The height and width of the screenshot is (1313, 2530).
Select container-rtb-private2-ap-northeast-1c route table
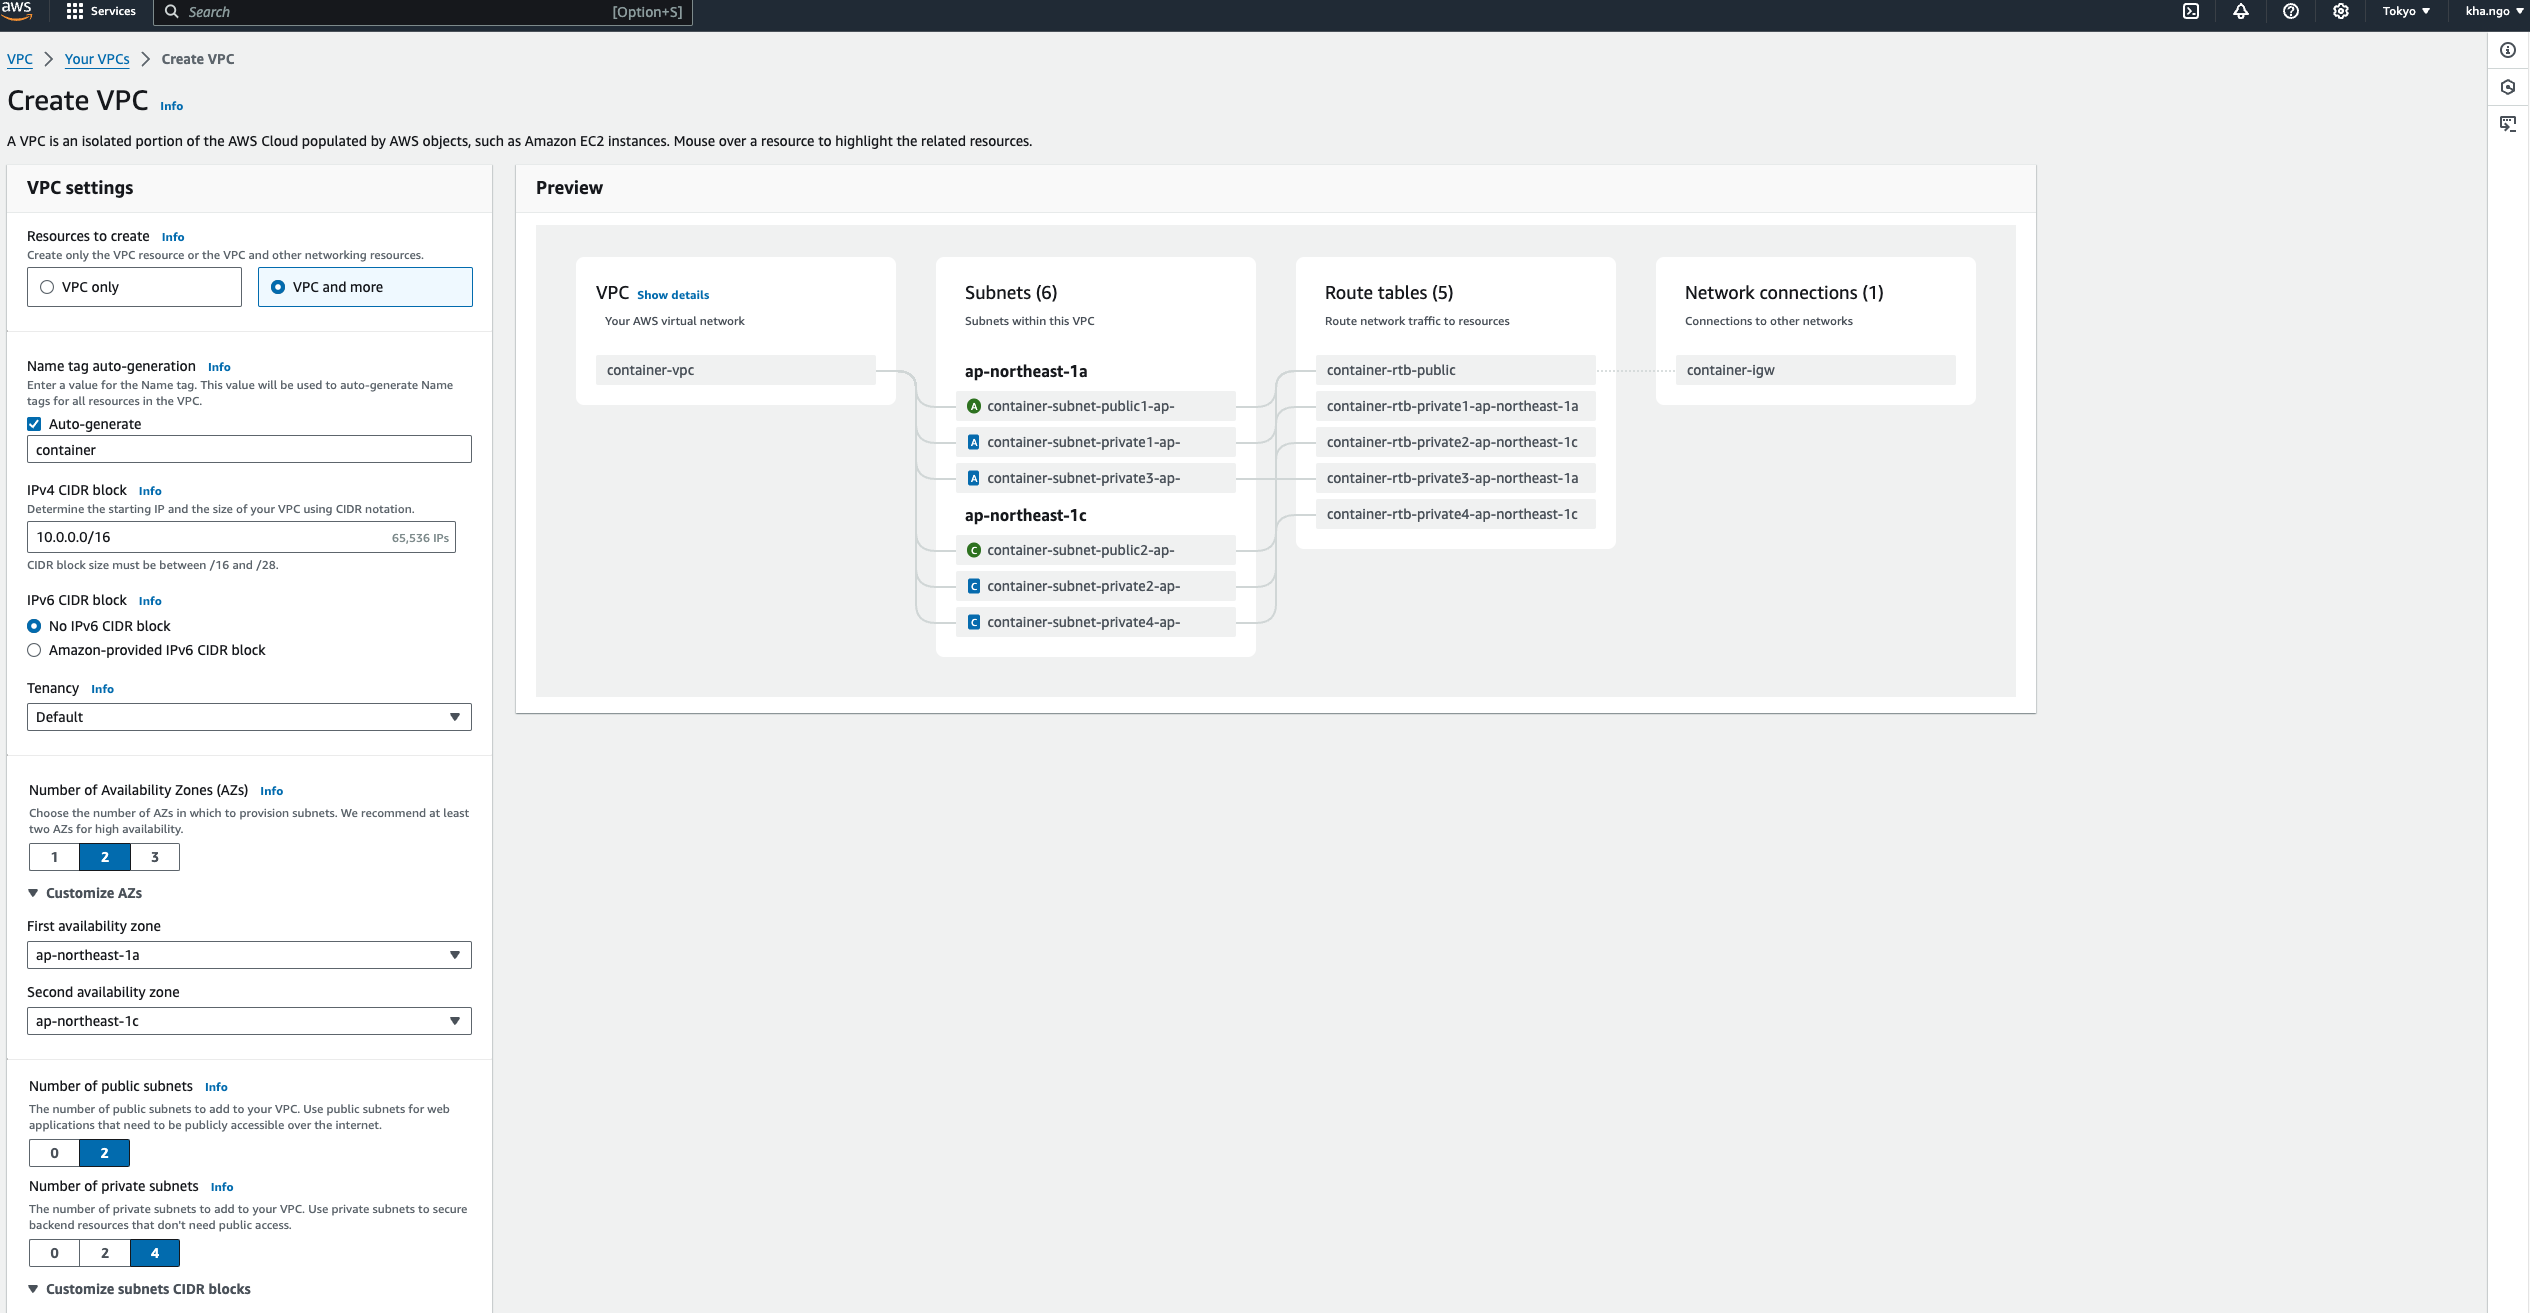[x=1456, y=442]
